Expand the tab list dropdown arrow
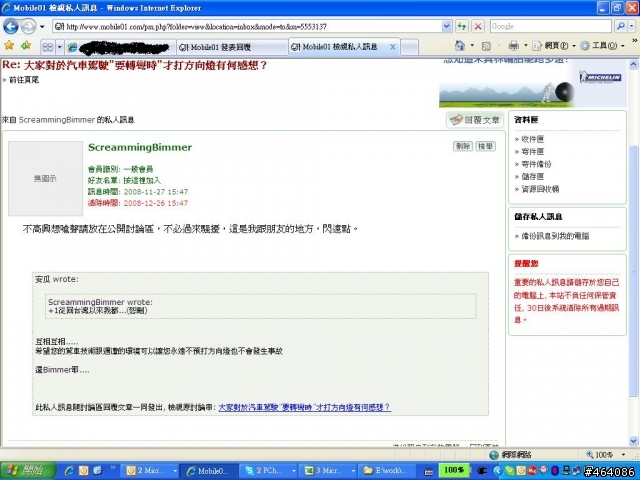The height and width of the screenshot is (480, 640). click(x=59, y=47)
